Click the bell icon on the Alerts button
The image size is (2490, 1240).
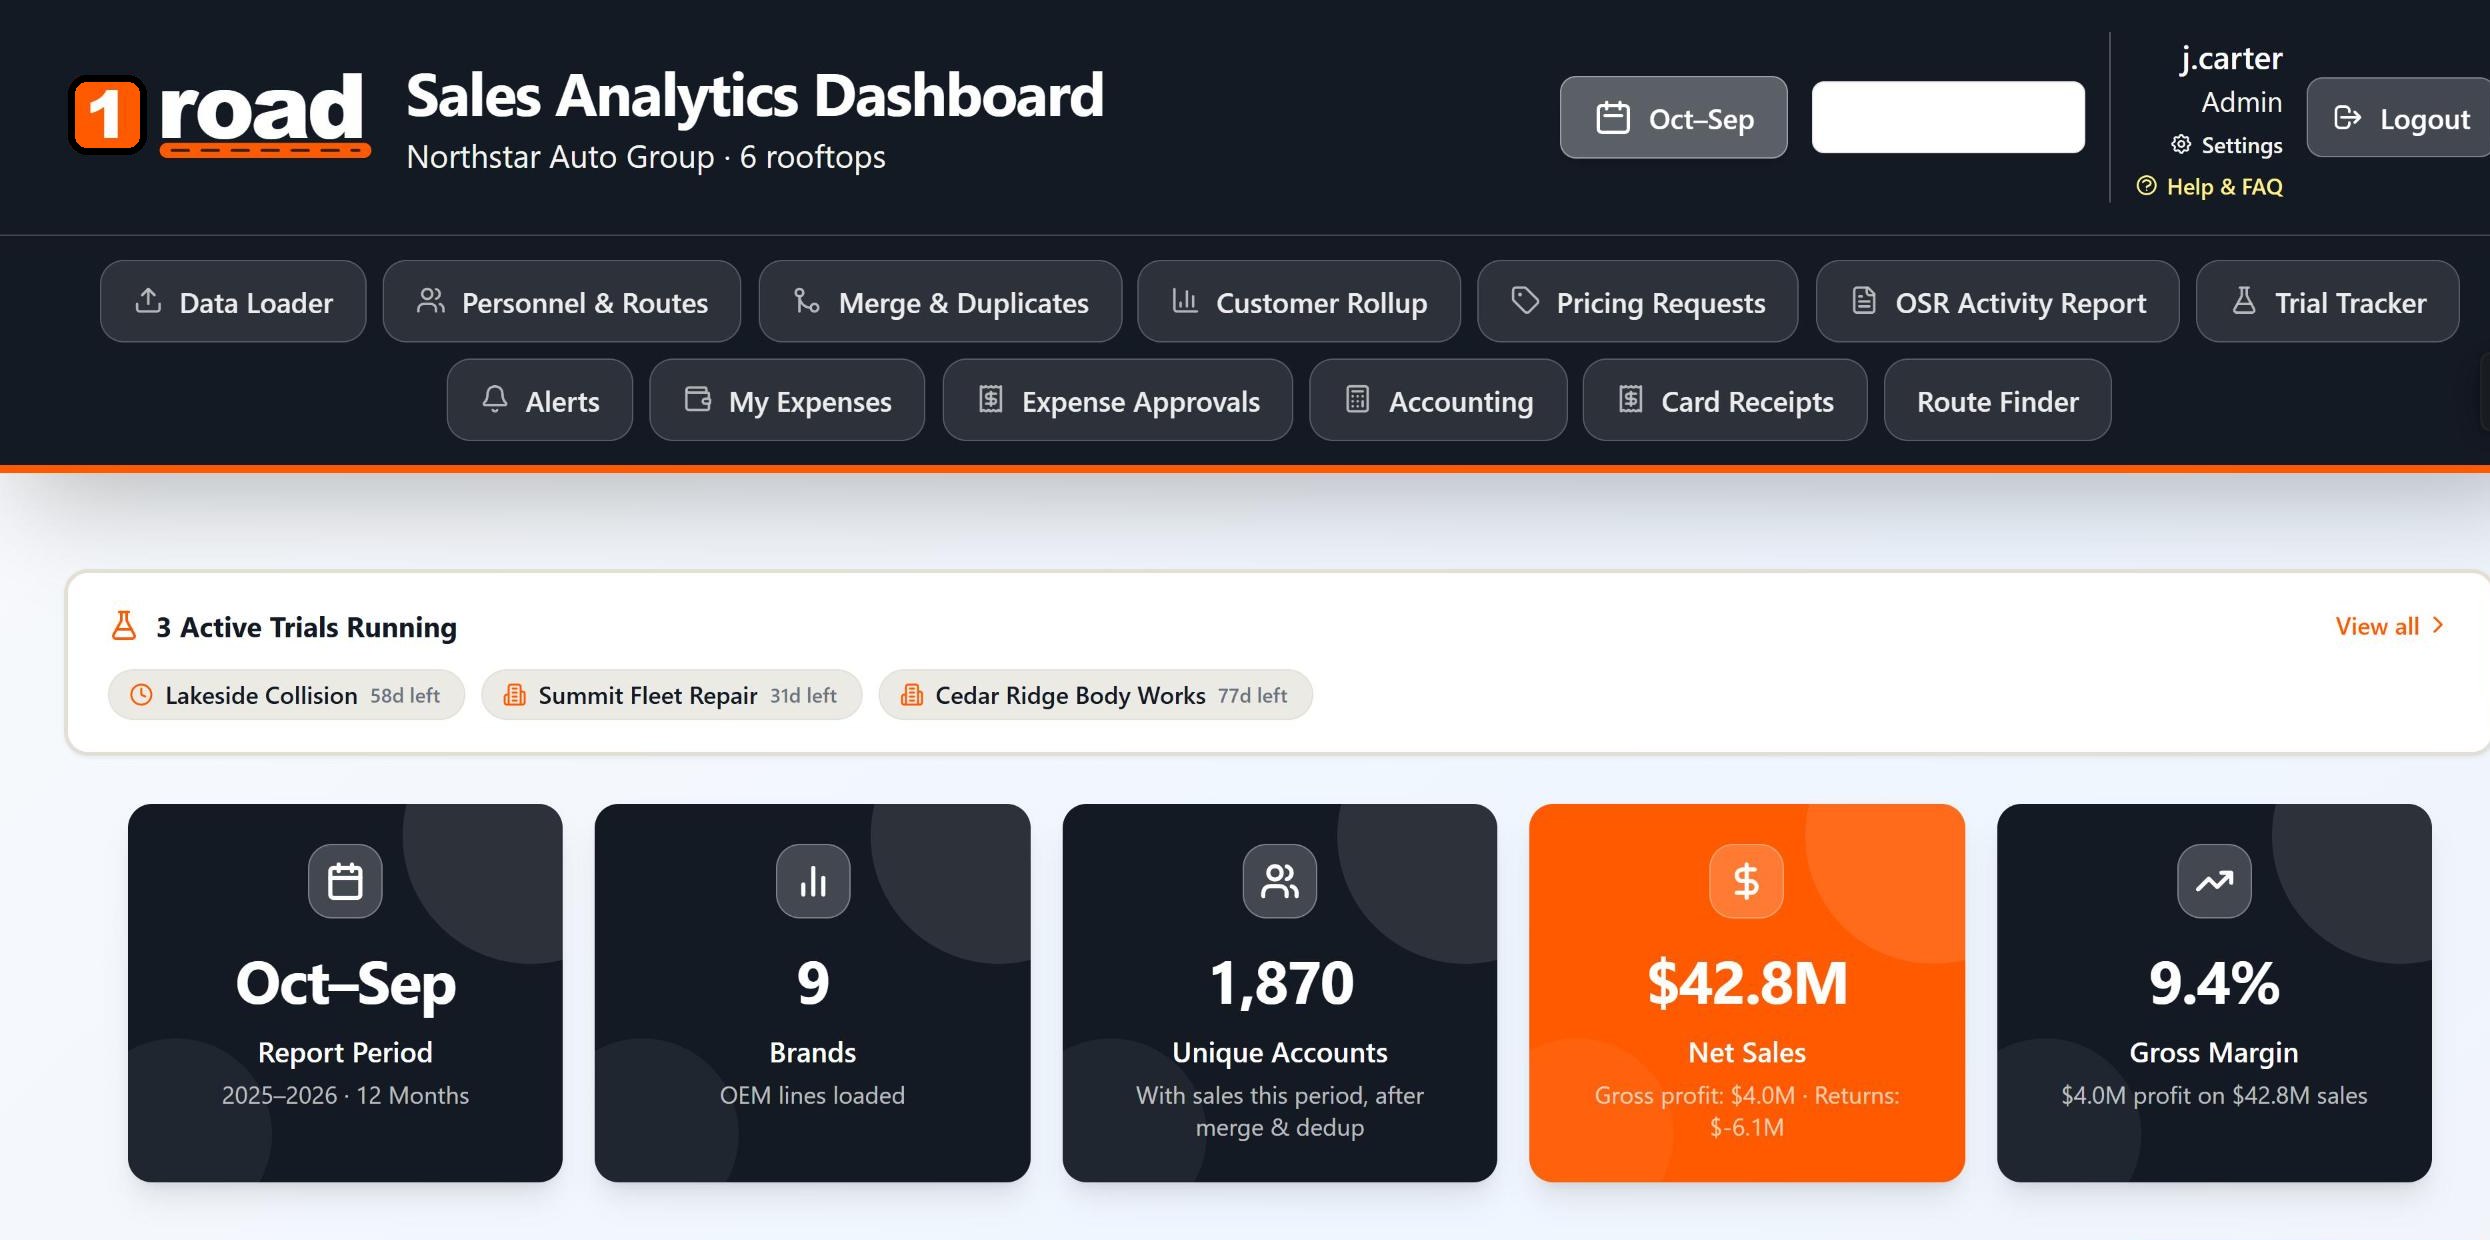495,399
